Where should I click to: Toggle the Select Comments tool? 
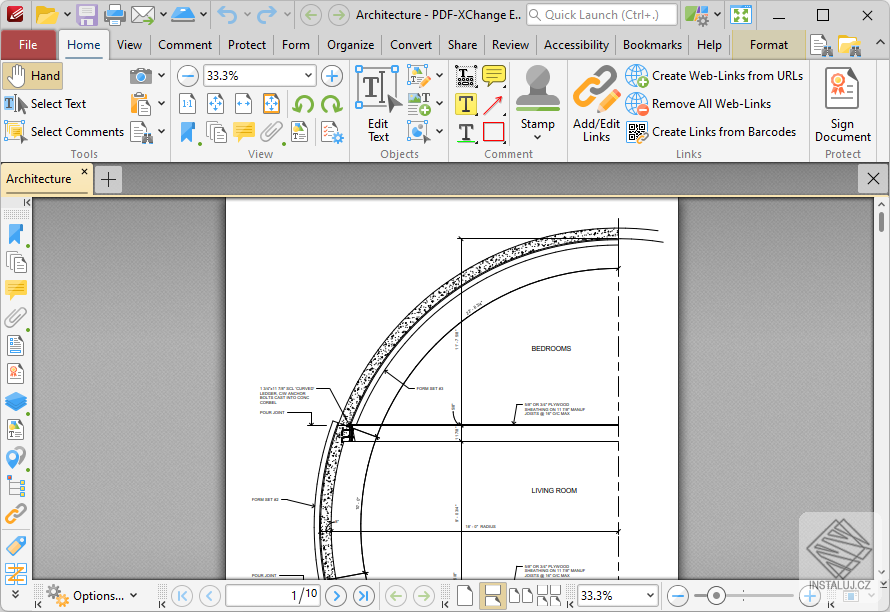point(65,131)
